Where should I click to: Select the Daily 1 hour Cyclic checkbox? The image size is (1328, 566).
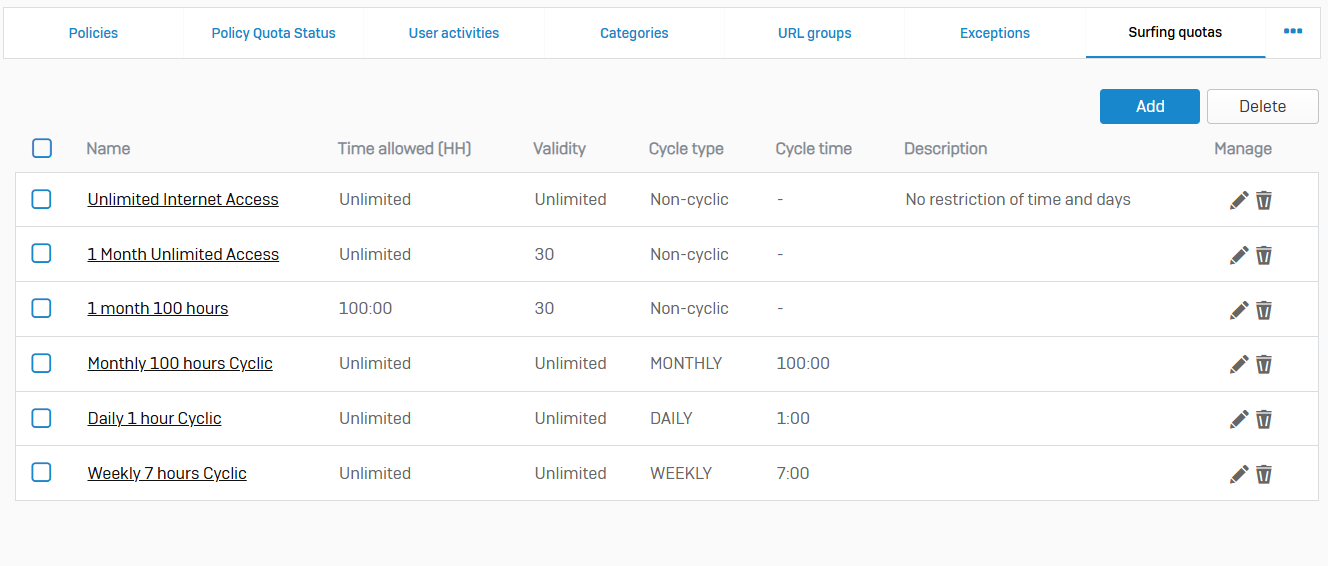(x=41, y=418)
